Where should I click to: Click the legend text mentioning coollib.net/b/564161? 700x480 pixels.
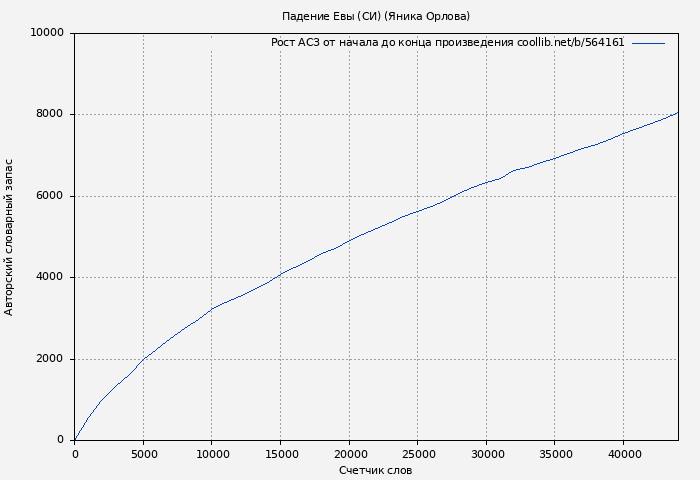[447, 43]
